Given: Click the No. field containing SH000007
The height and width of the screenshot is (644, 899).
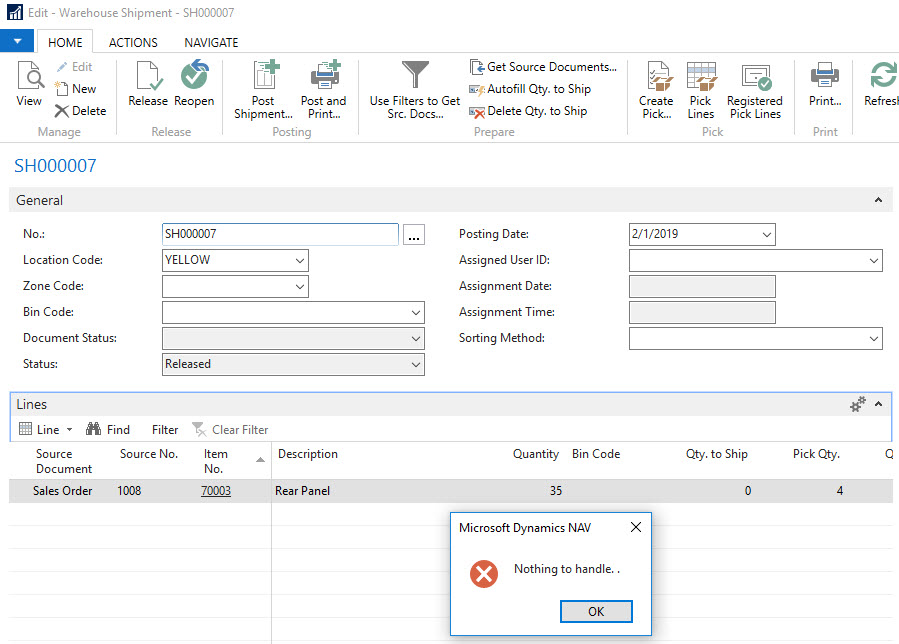Looking at the screenshot, I should (x=280, y=234).
